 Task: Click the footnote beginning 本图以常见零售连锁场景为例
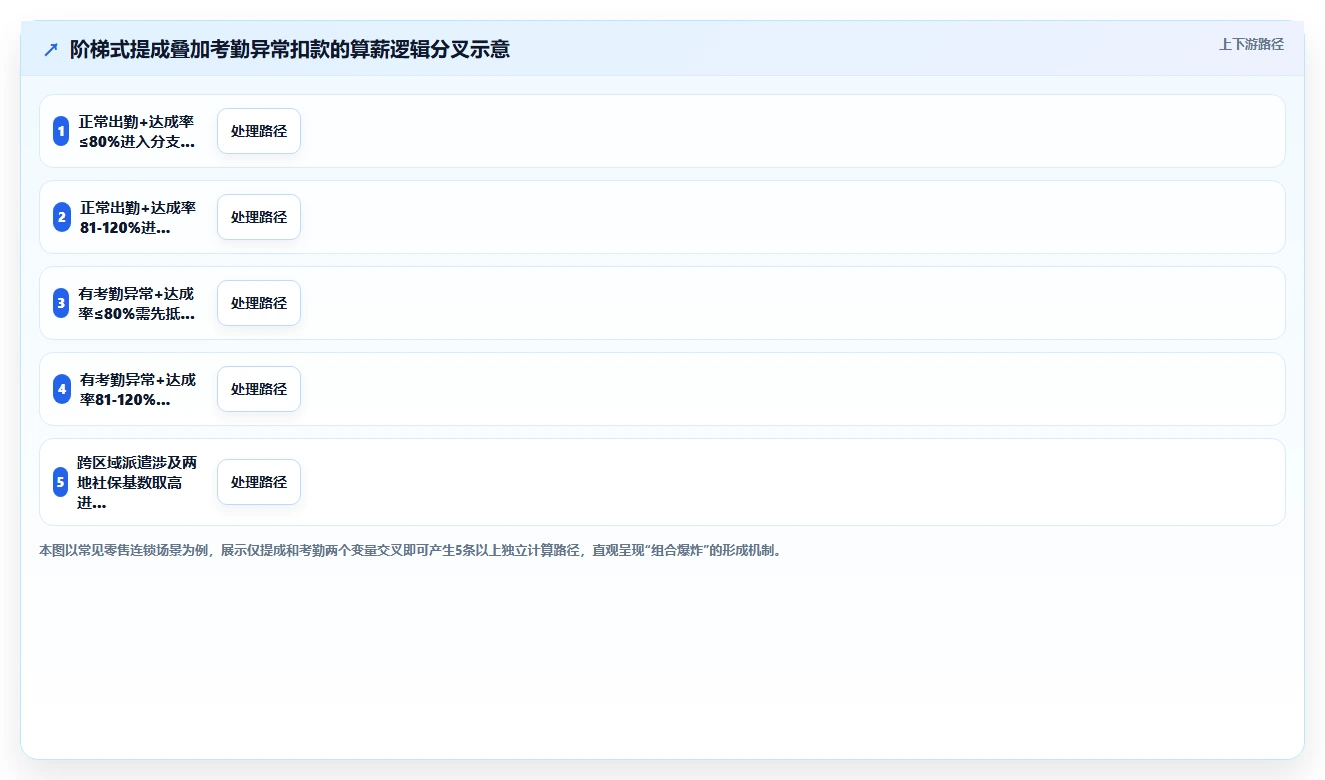coord(411,550)
